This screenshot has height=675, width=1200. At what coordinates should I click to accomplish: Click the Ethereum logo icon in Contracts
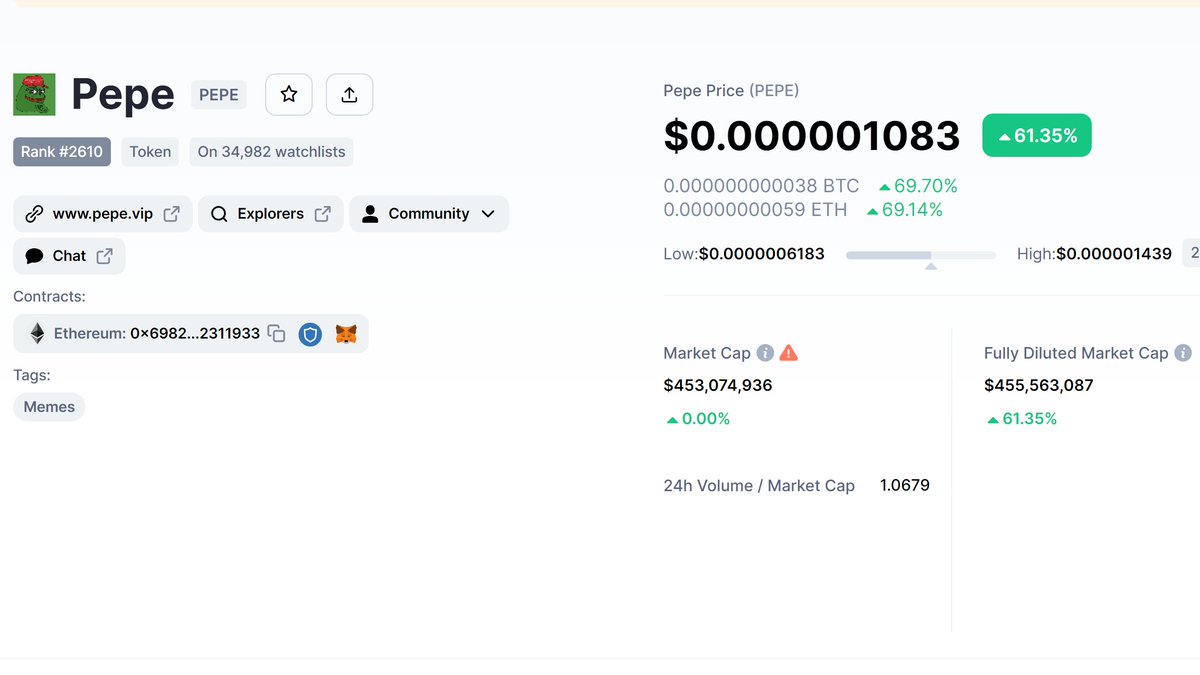click(37, 333)
